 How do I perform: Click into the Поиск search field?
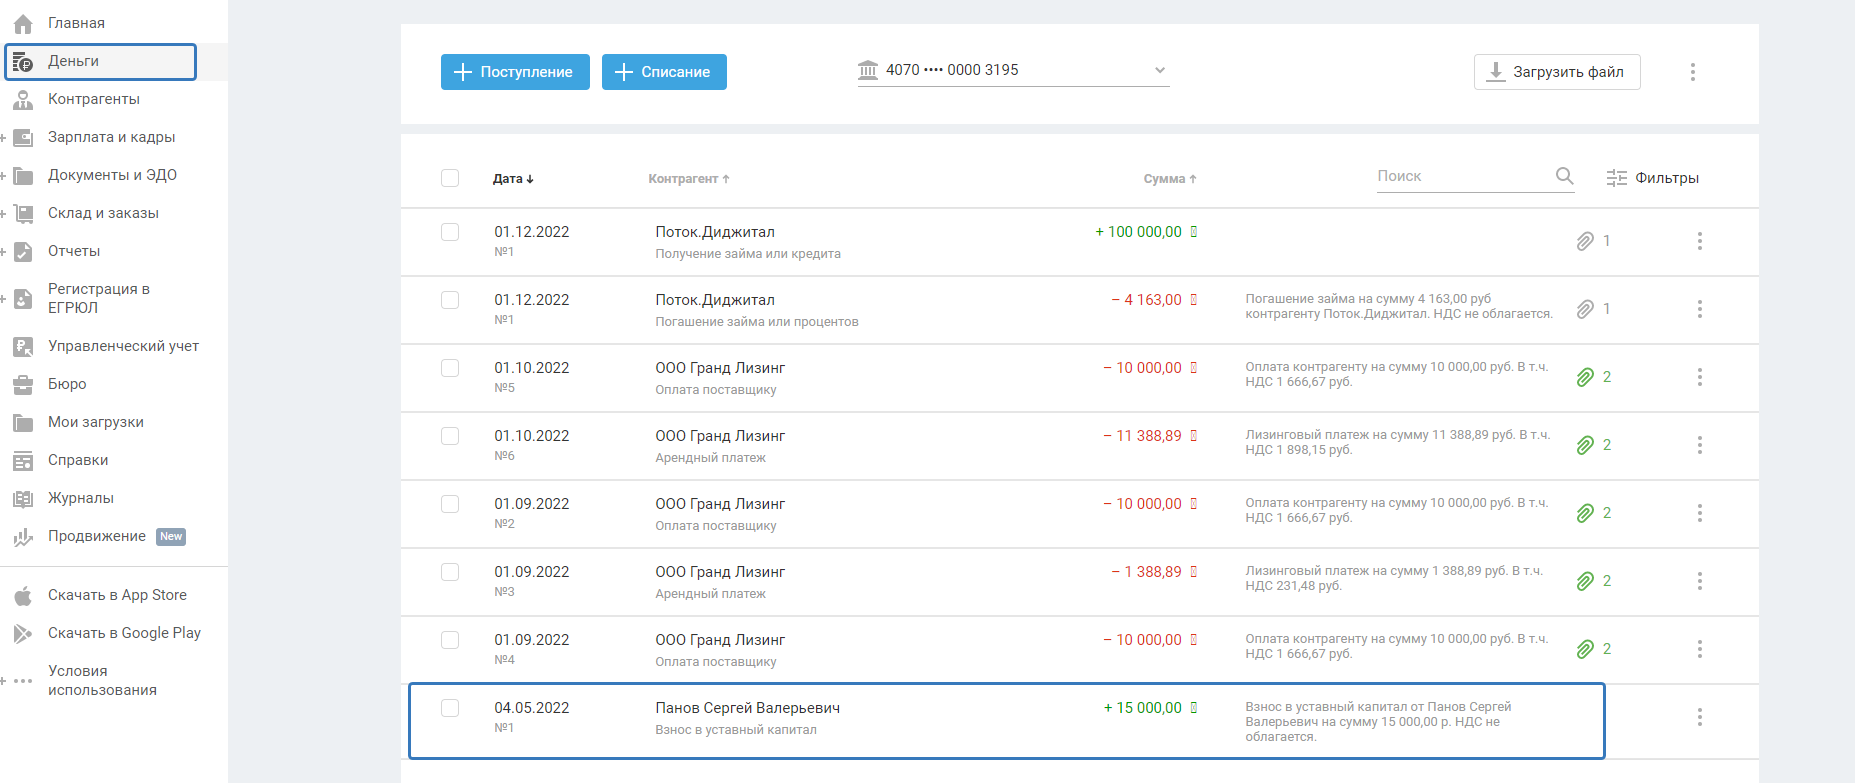tap(1460, 176)
